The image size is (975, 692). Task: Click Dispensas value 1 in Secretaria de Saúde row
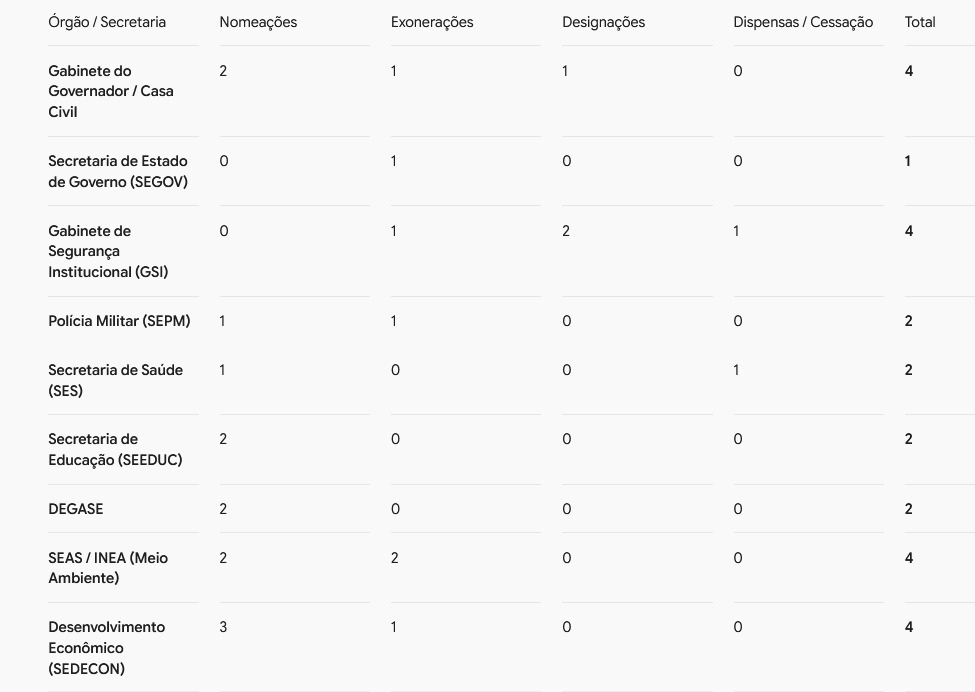click(x=736, y=371)
